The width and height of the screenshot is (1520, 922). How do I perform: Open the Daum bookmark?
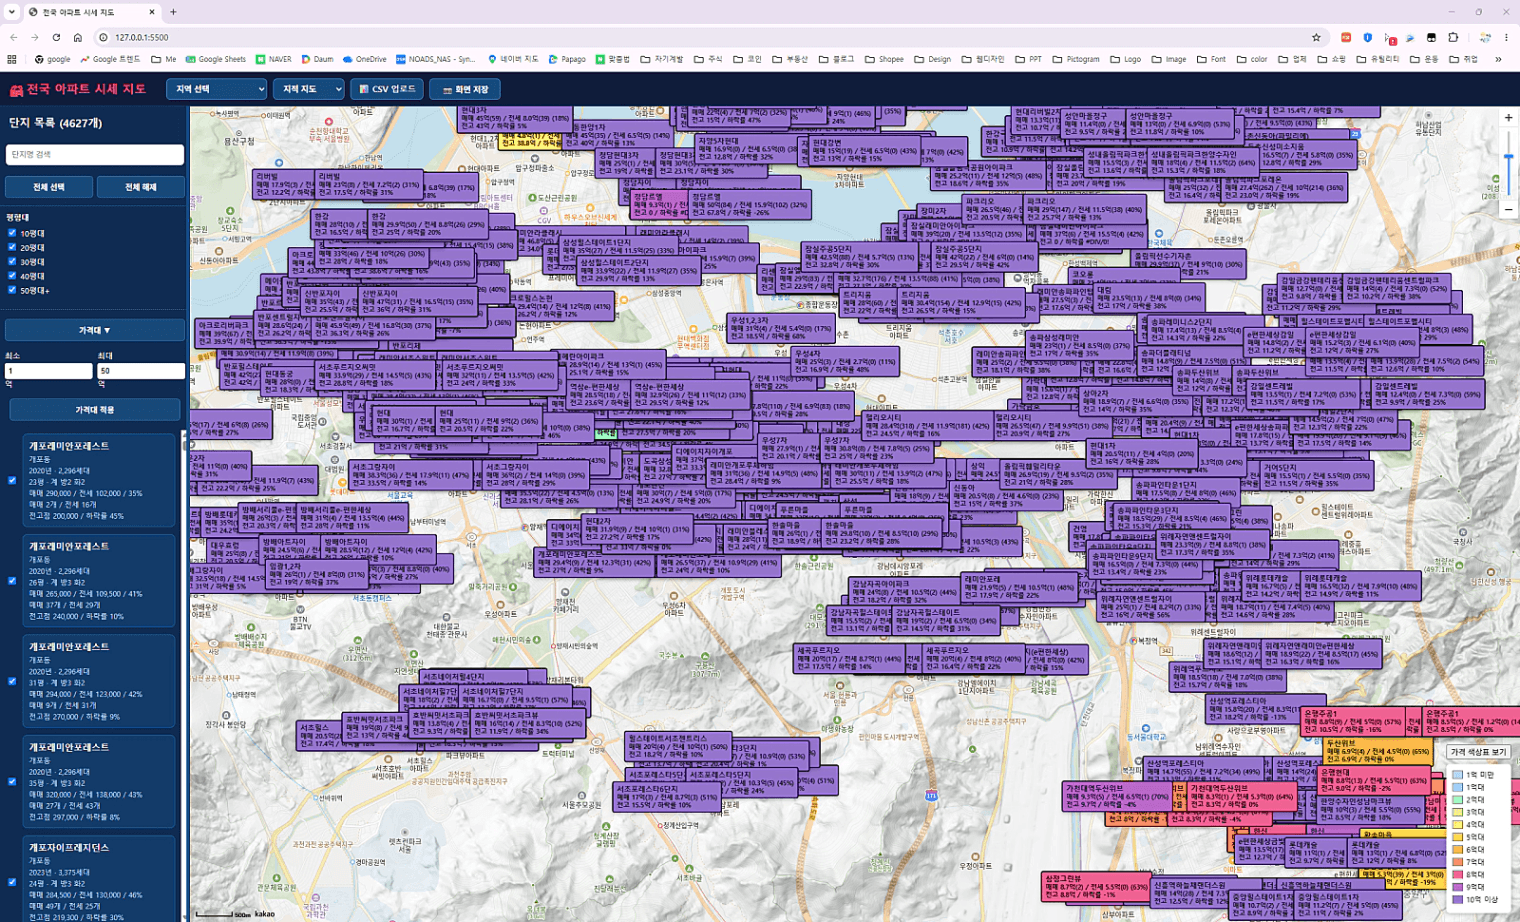click(317, 59)
